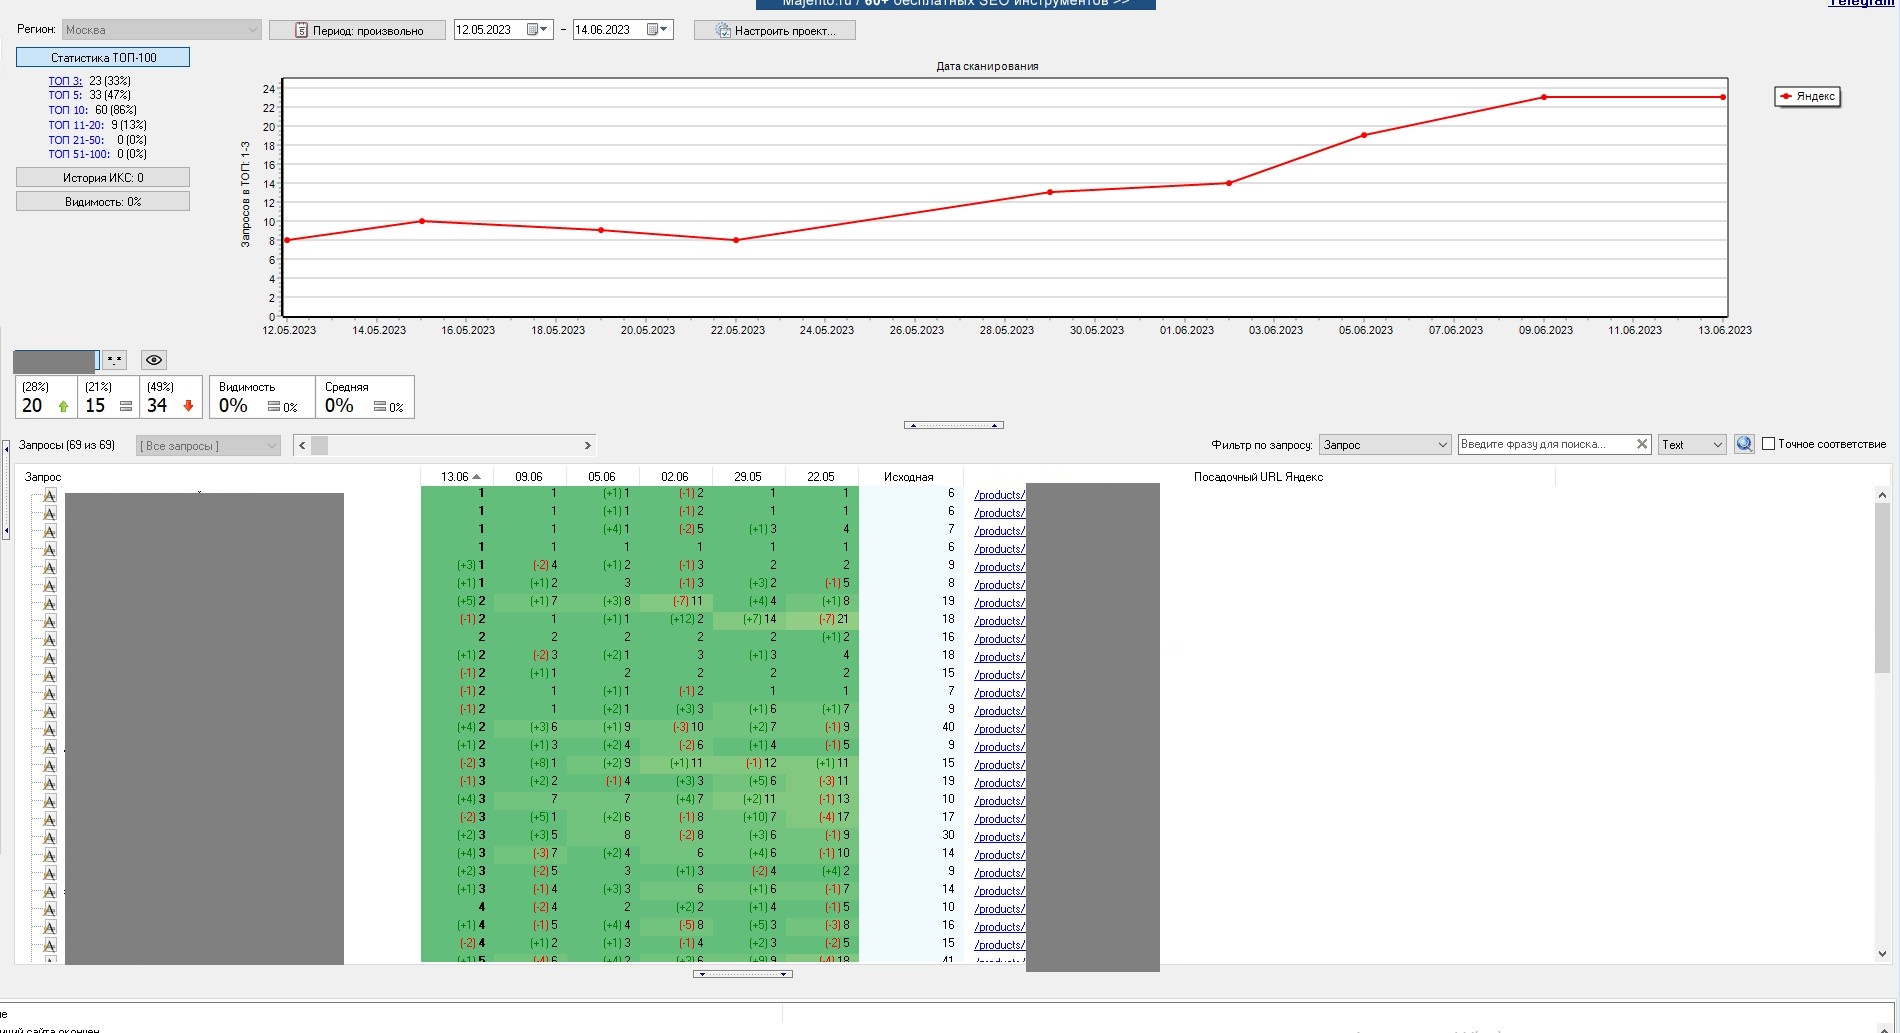The width and height of the screenshot is (1900, 1033).
Task: Collapse the chart panel using splitter arrow
Action: [953, 425]
